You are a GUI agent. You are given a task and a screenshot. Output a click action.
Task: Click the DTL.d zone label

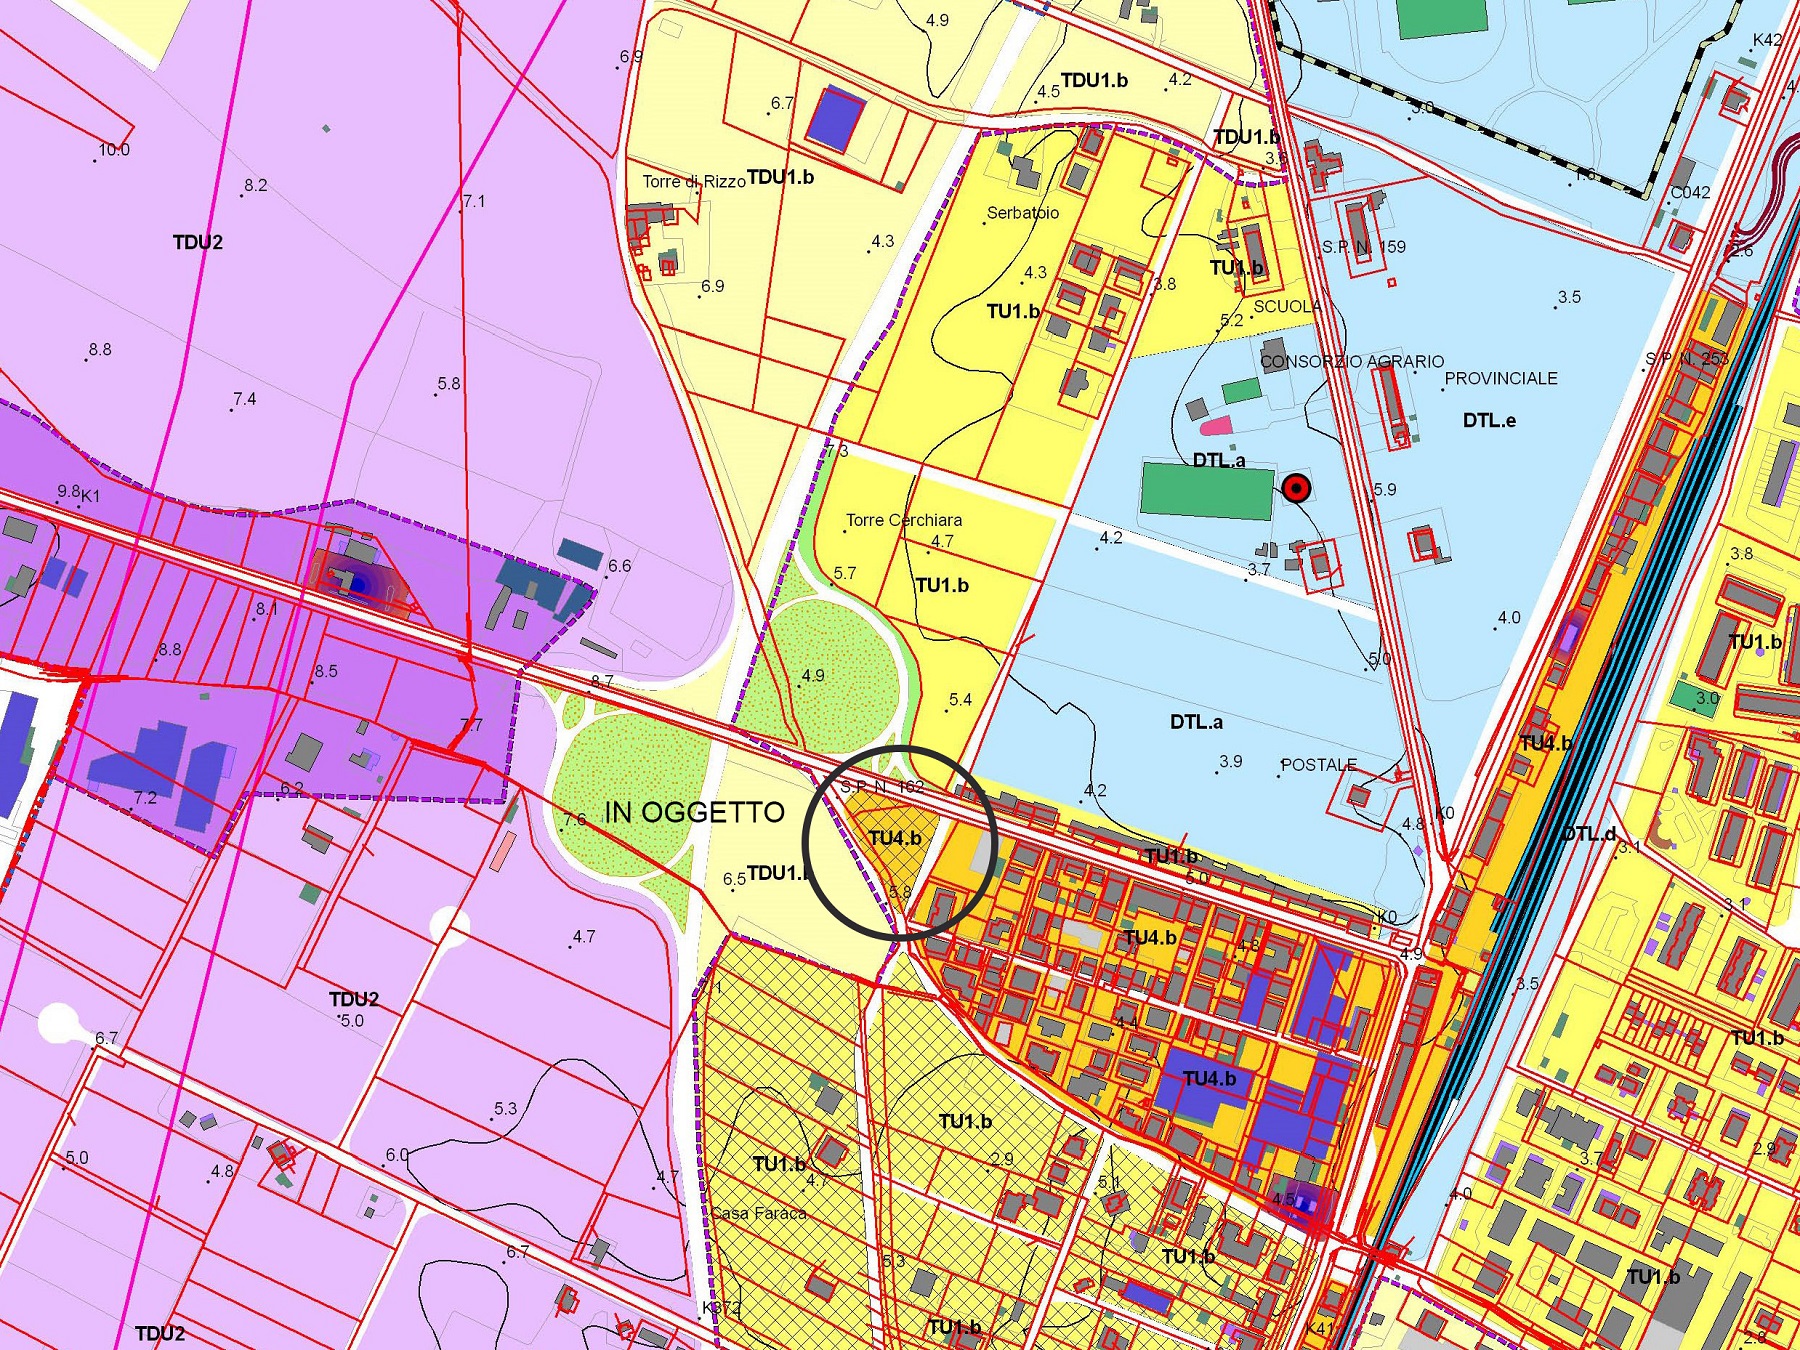[x=1589, y=833]
